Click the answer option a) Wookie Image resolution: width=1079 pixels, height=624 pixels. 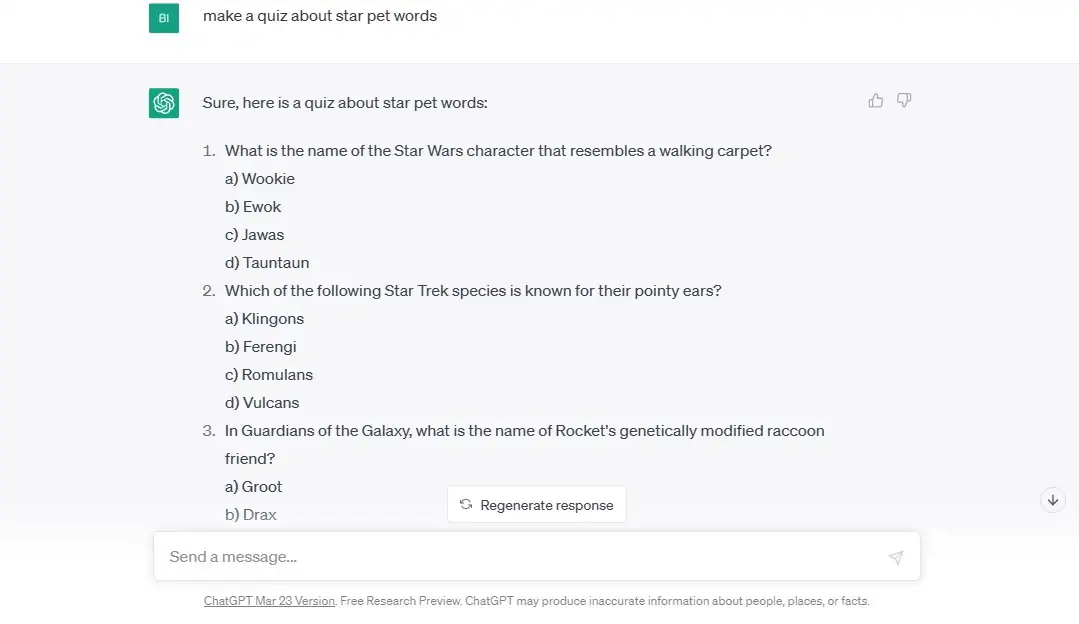(x=260, y=179)
